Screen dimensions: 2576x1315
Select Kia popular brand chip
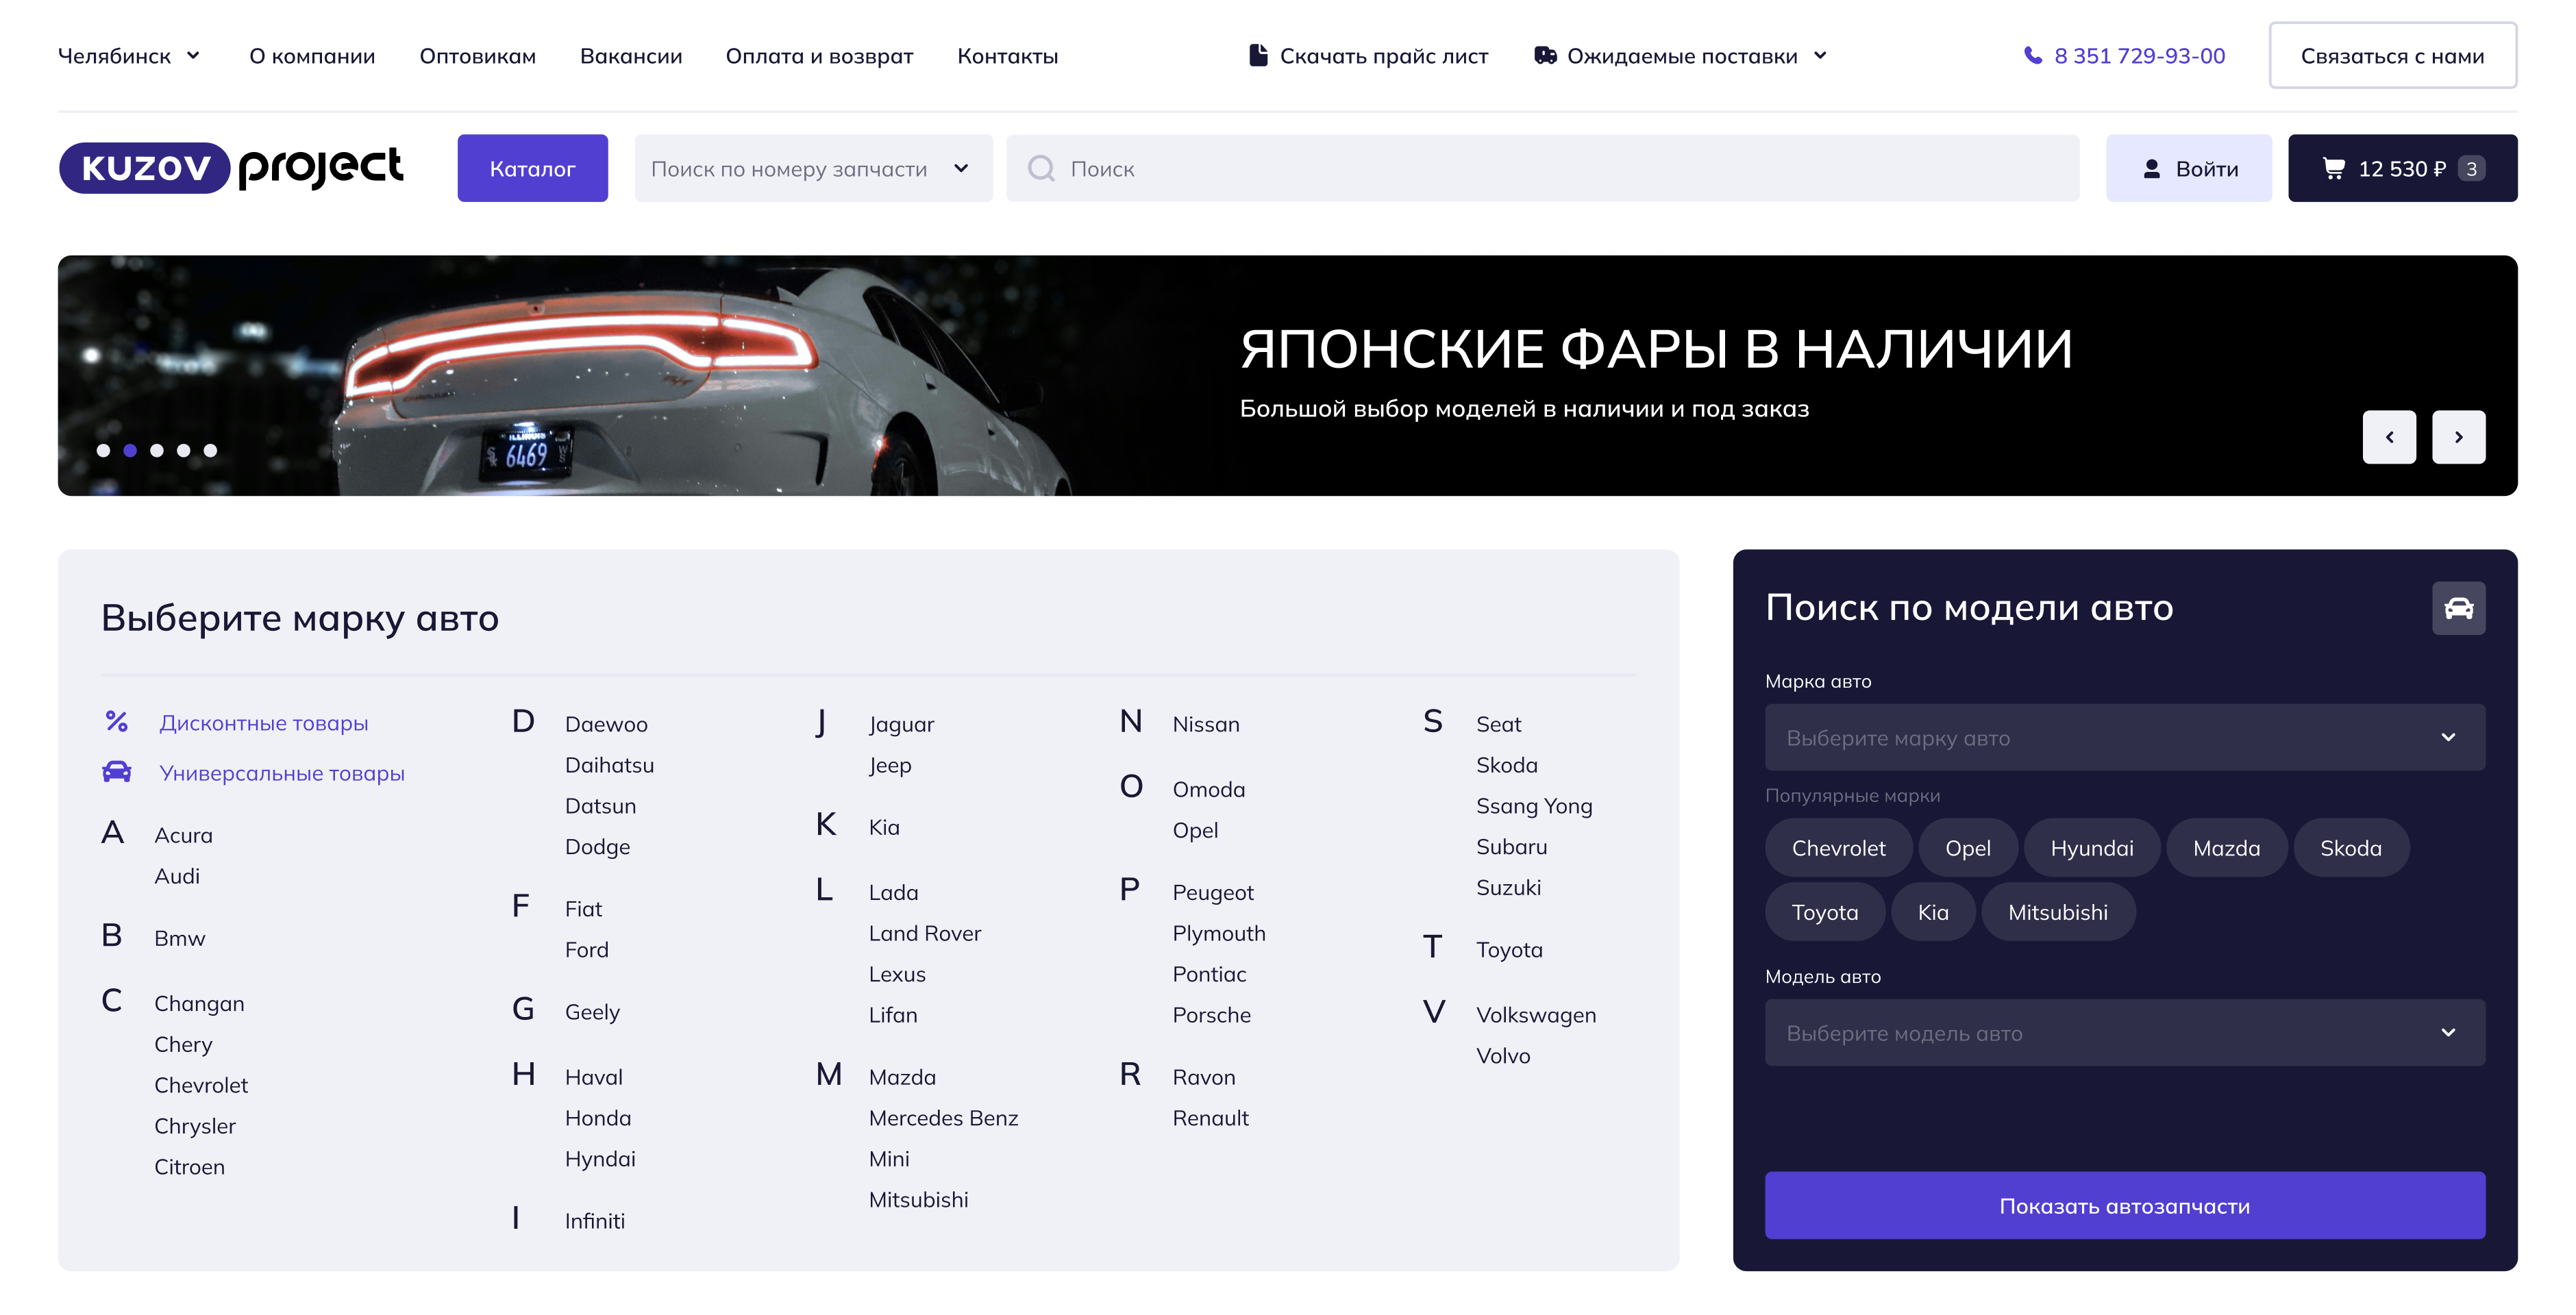1932,912
